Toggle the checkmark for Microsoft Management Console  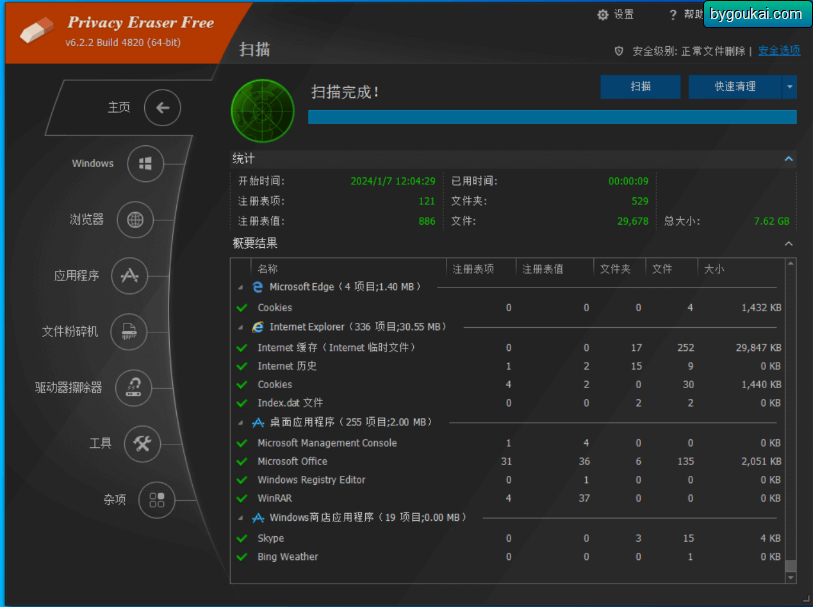242,443
